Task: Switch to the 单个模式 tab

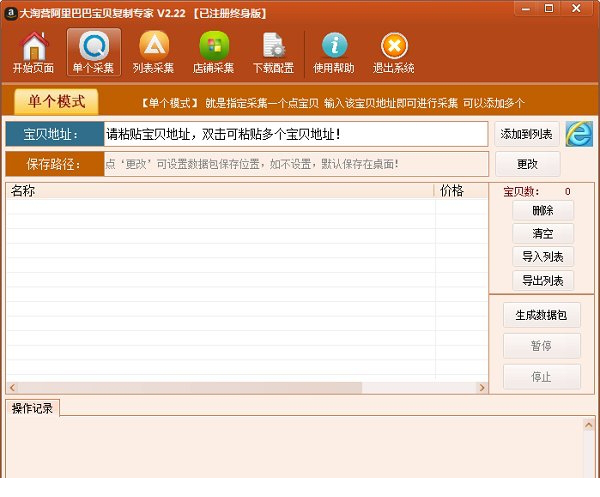Action: [56, 102]
